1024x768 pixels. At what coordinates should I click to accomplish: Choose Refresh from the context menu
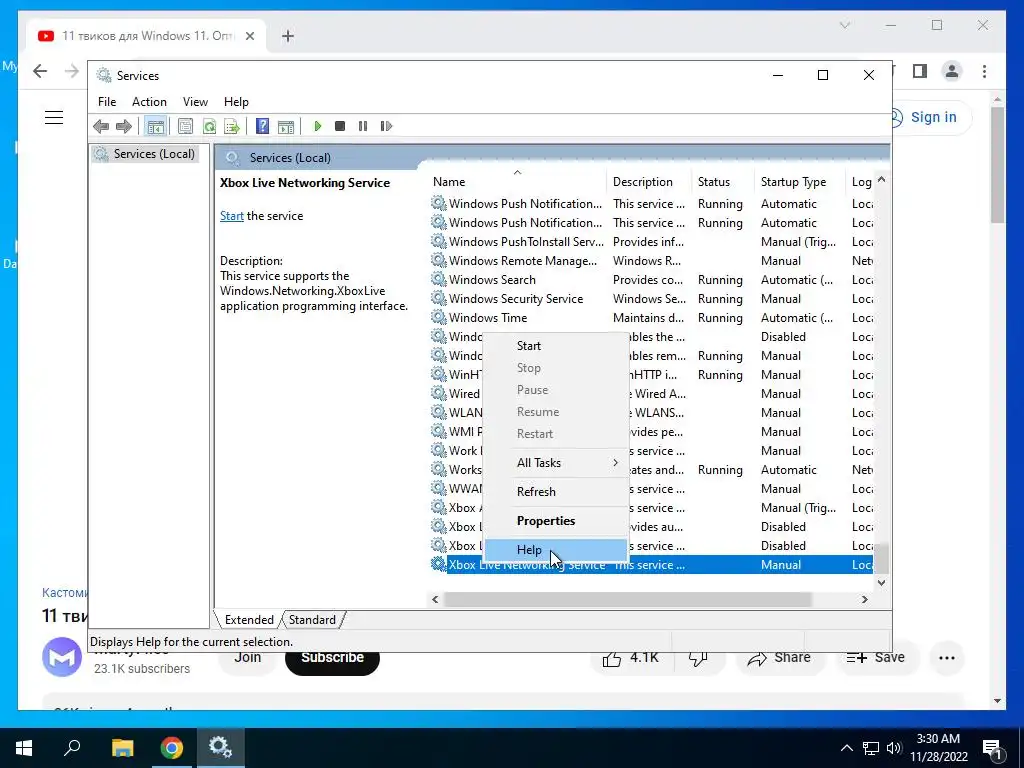556,492
